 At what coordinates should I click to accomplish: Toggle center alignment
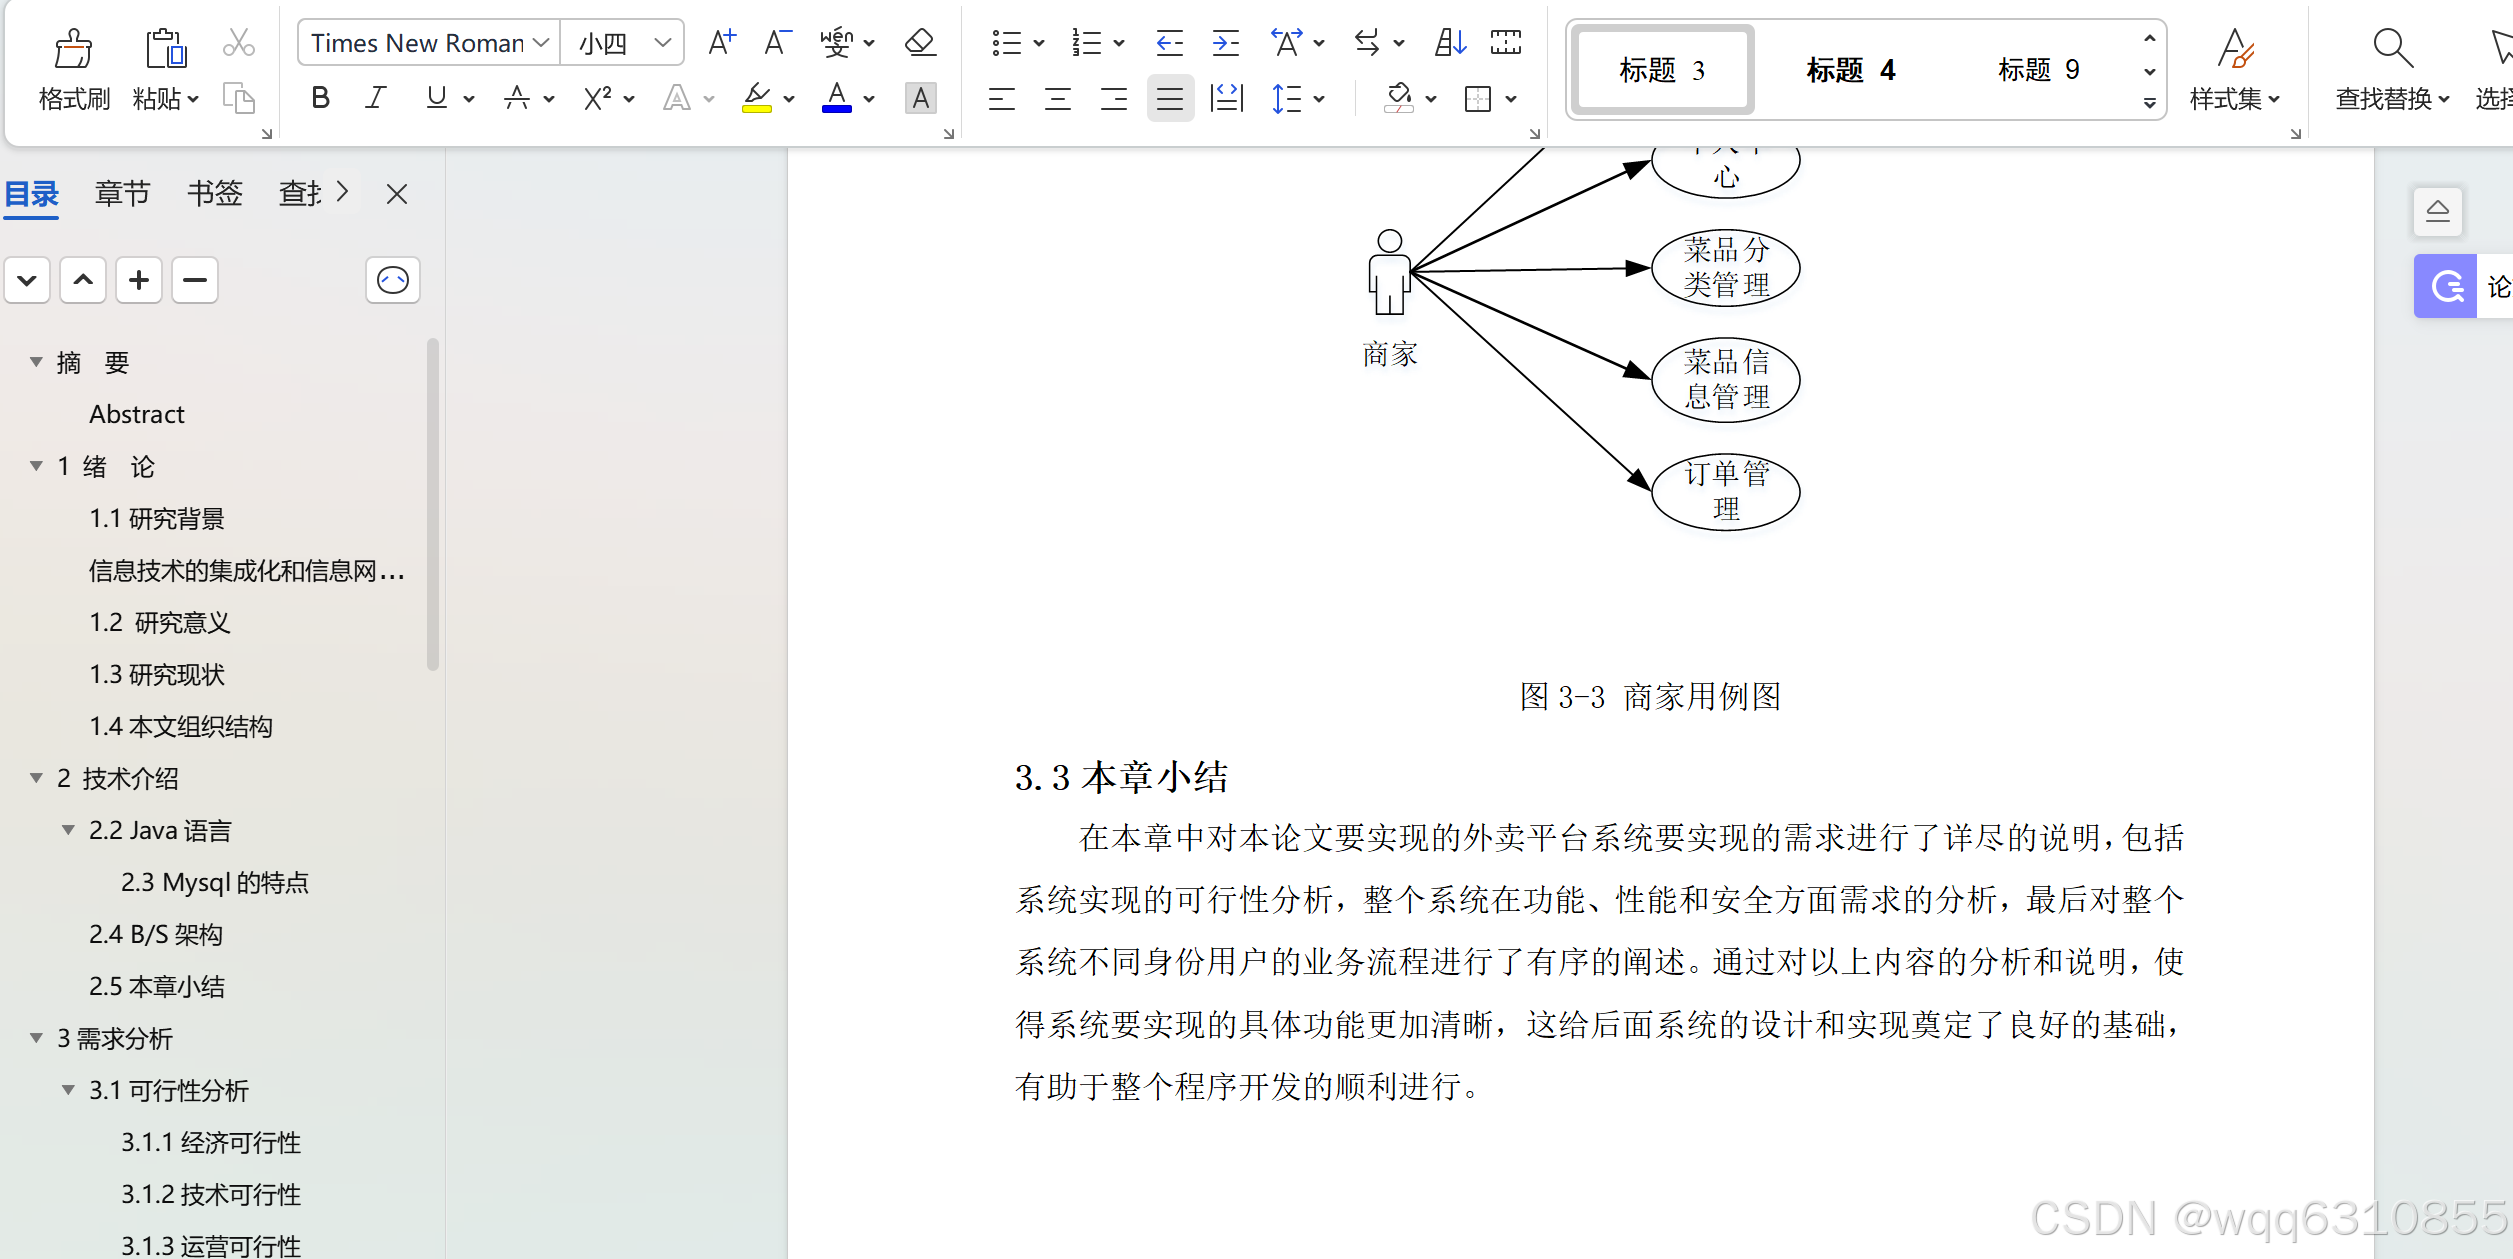tap(1057, 98)
